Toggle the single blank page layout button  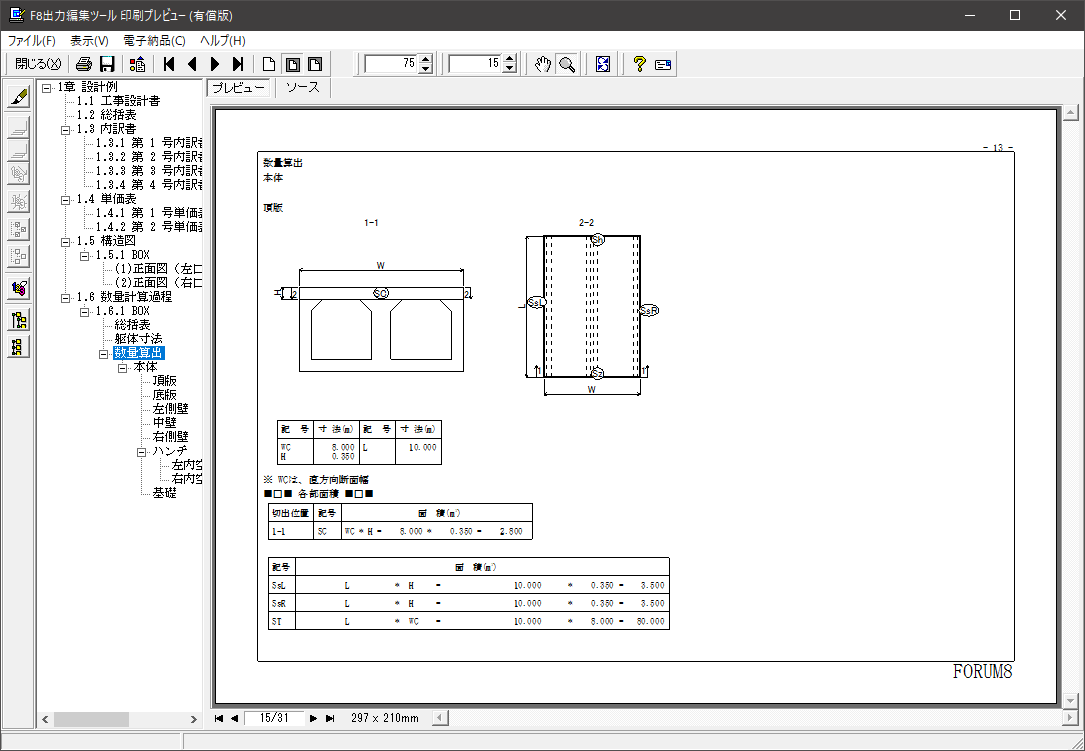tap(268, 64)
